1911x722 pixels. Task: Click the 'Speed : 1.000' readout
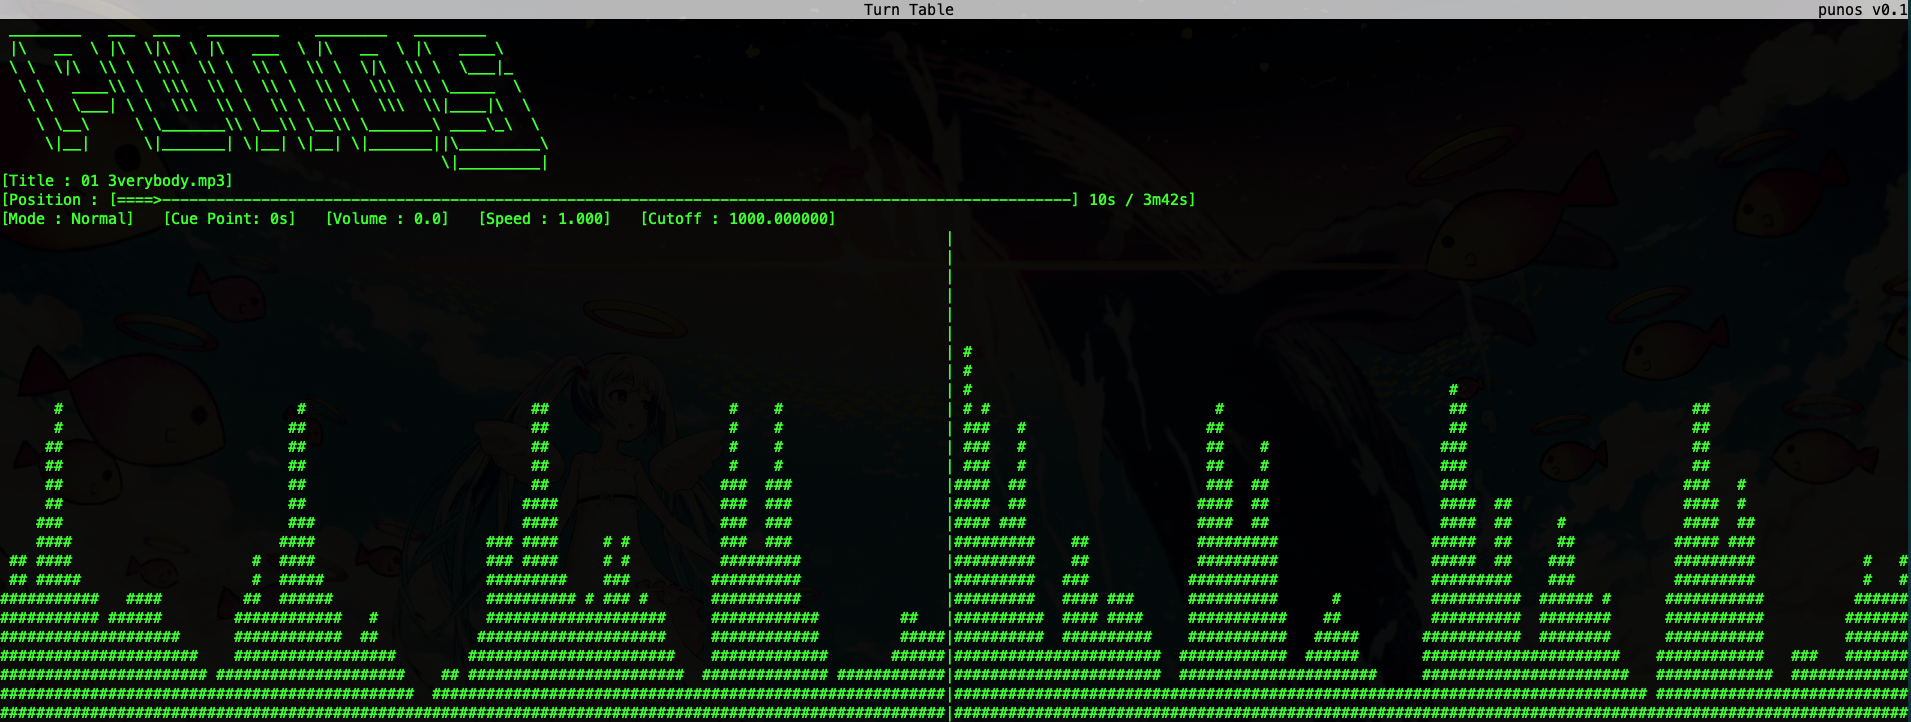point(545,219)
